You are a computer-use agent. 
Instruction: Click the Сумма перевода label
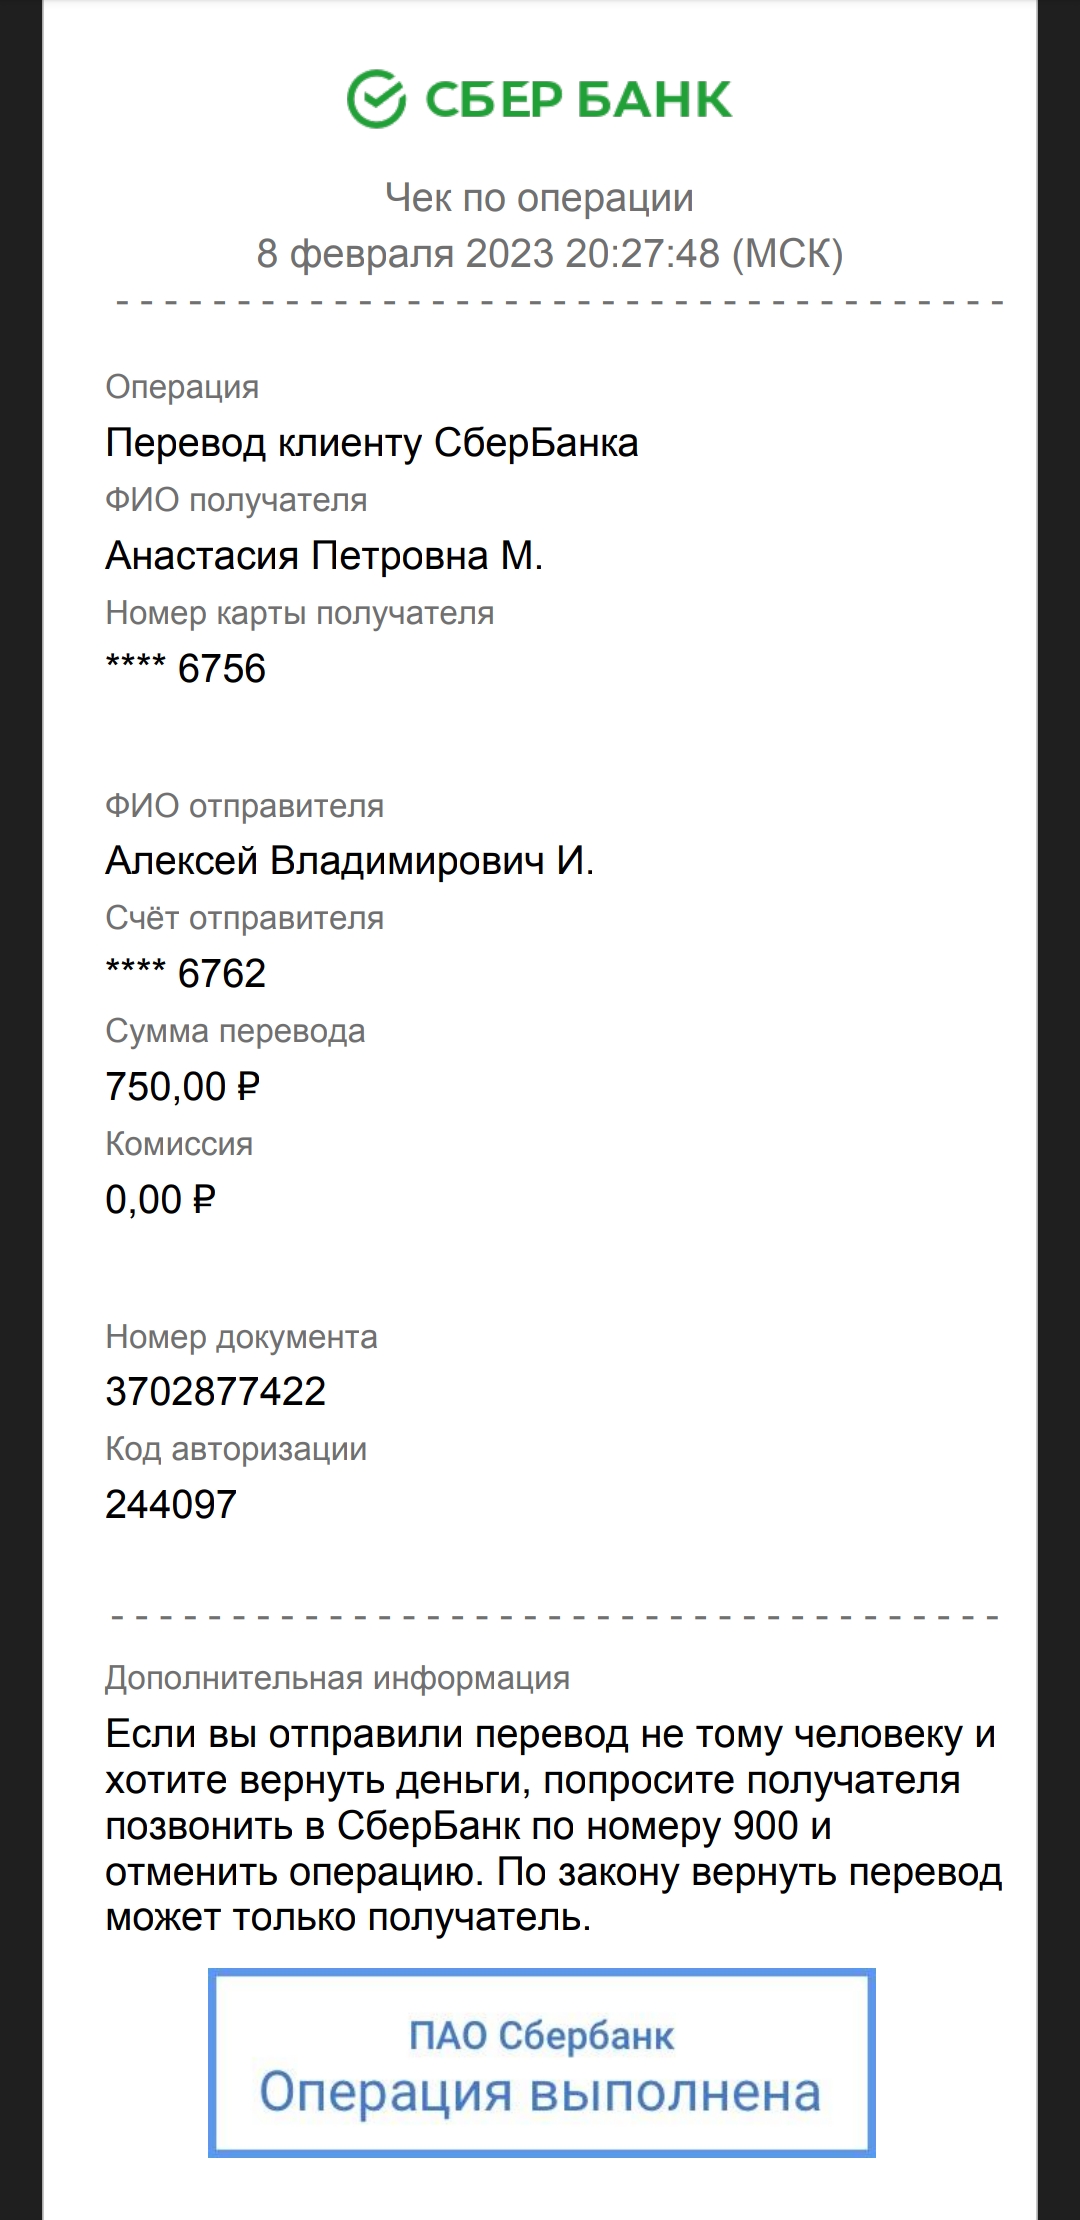(235, 1032)
